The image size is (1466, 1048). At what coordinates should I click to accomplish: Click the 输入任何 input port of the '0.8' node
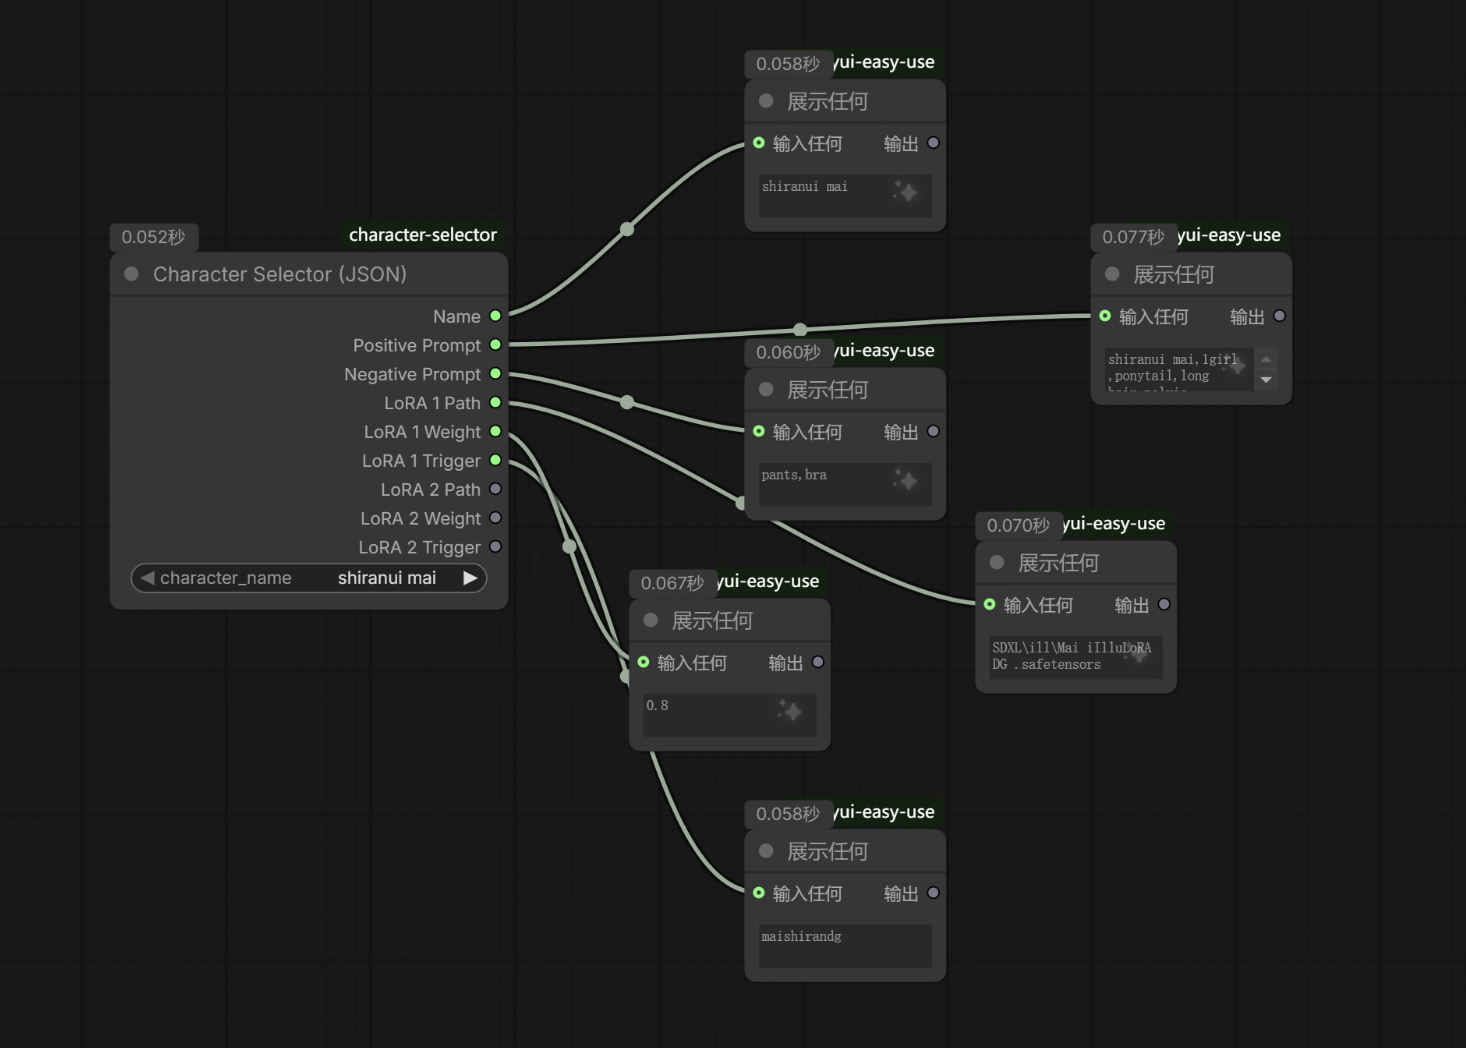(x=643, y=662)
